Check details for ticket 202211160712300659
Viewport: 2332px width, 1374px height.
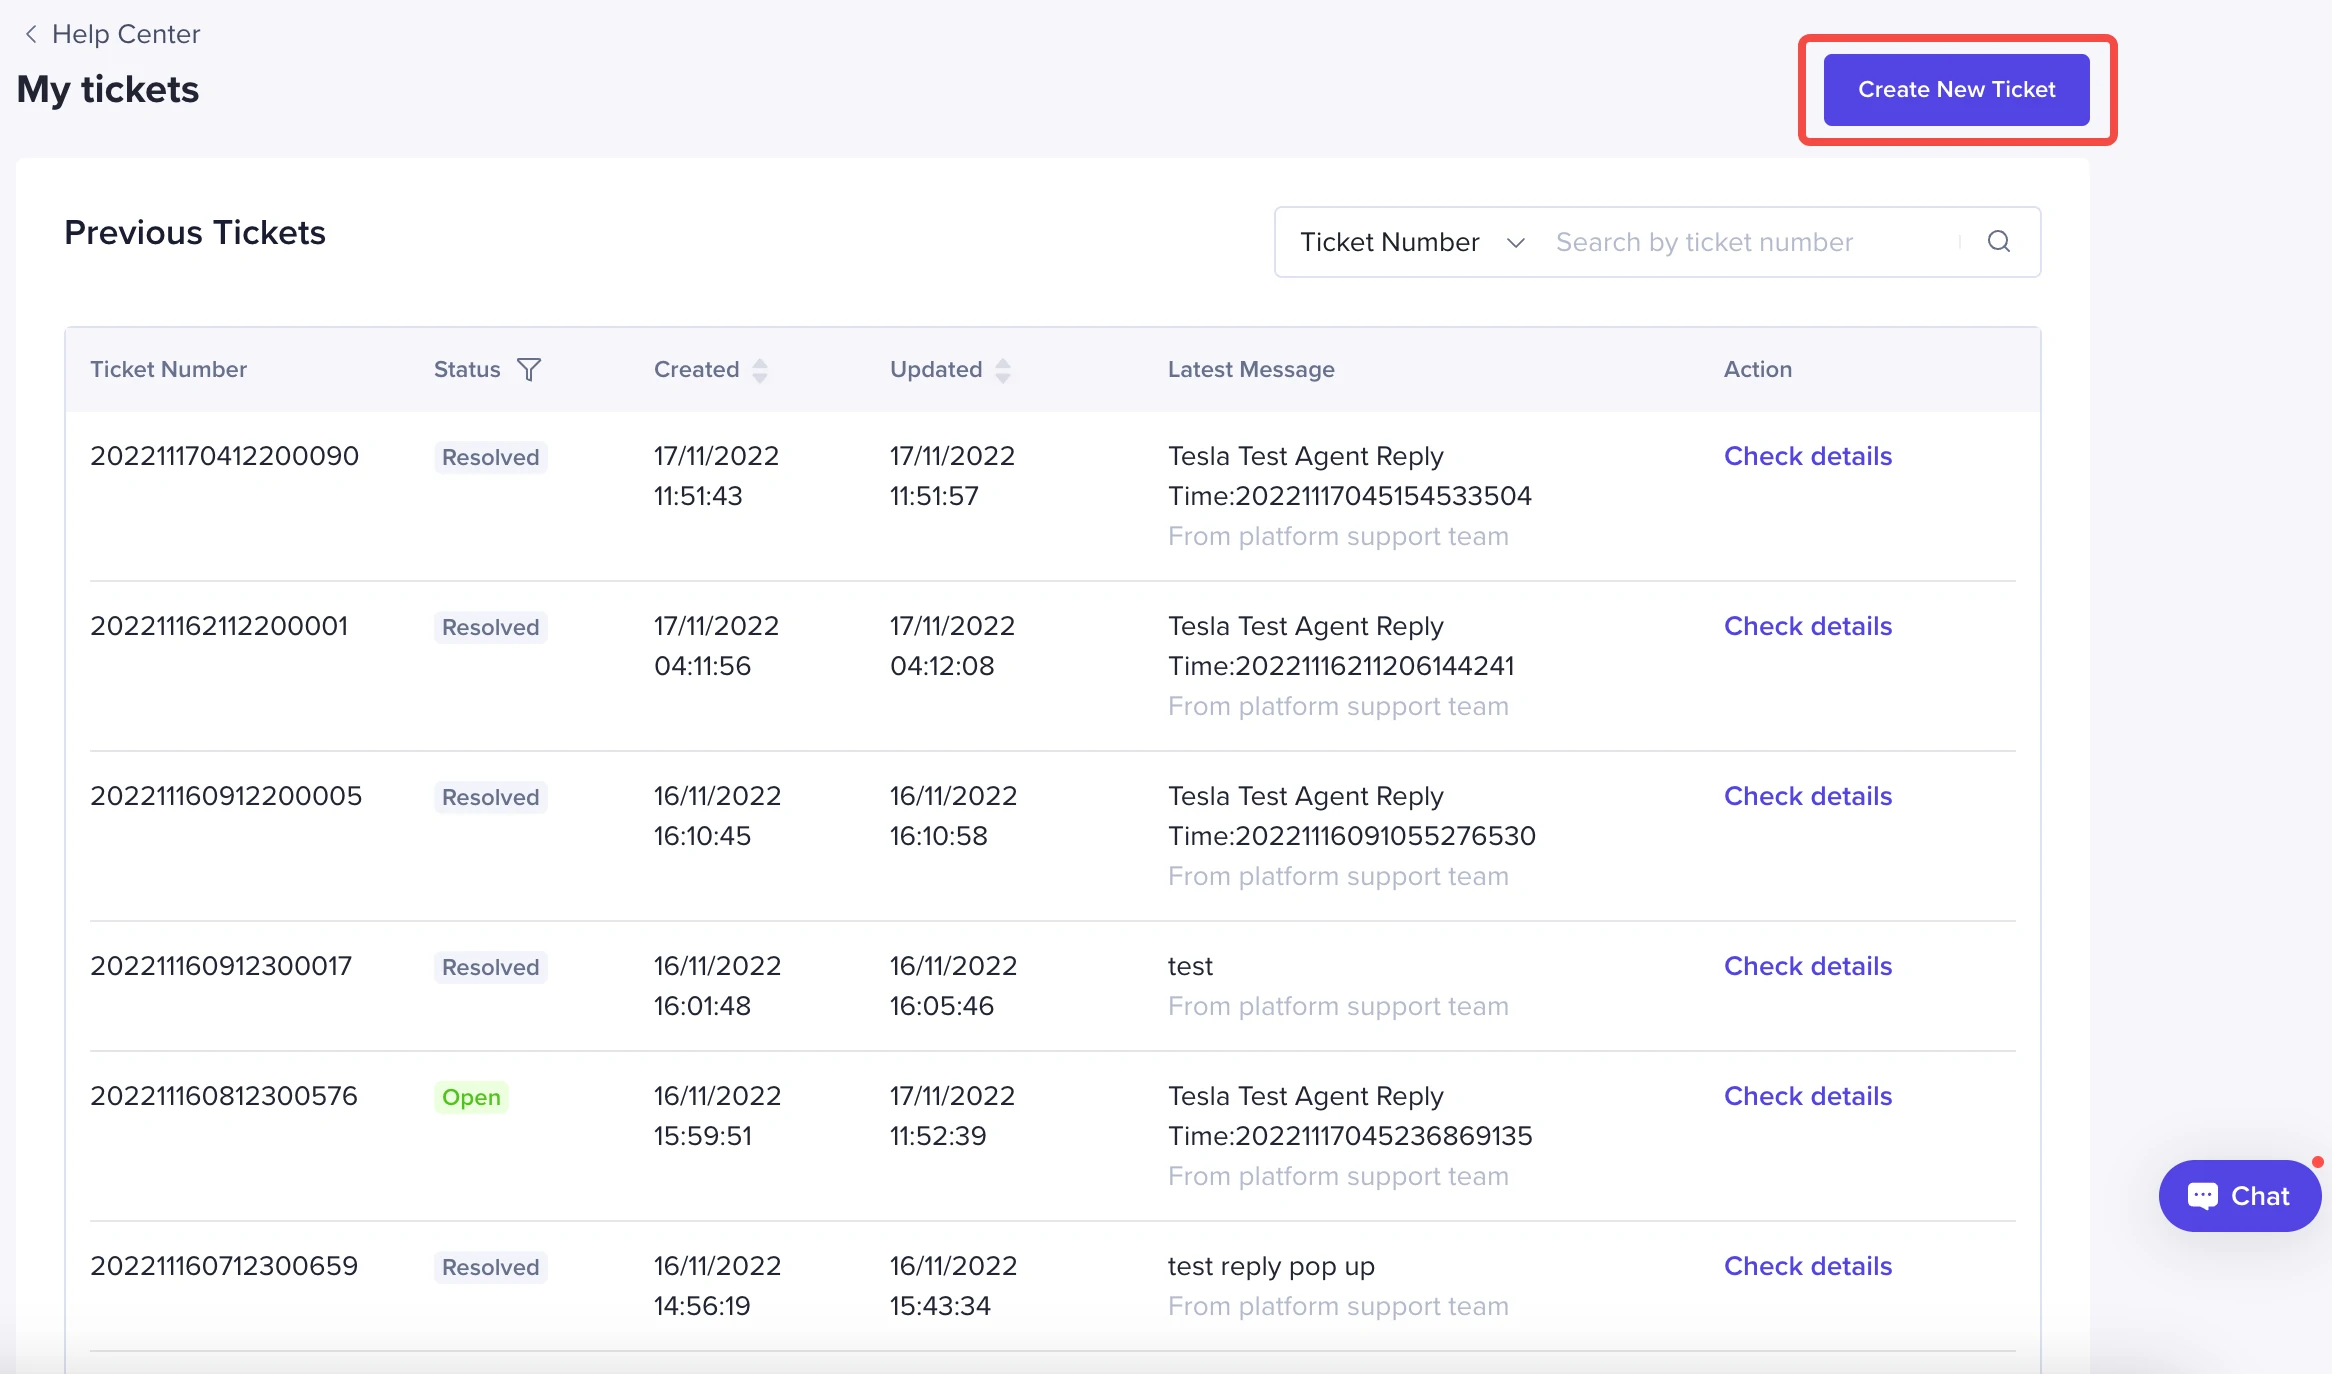(1807, 1266)
